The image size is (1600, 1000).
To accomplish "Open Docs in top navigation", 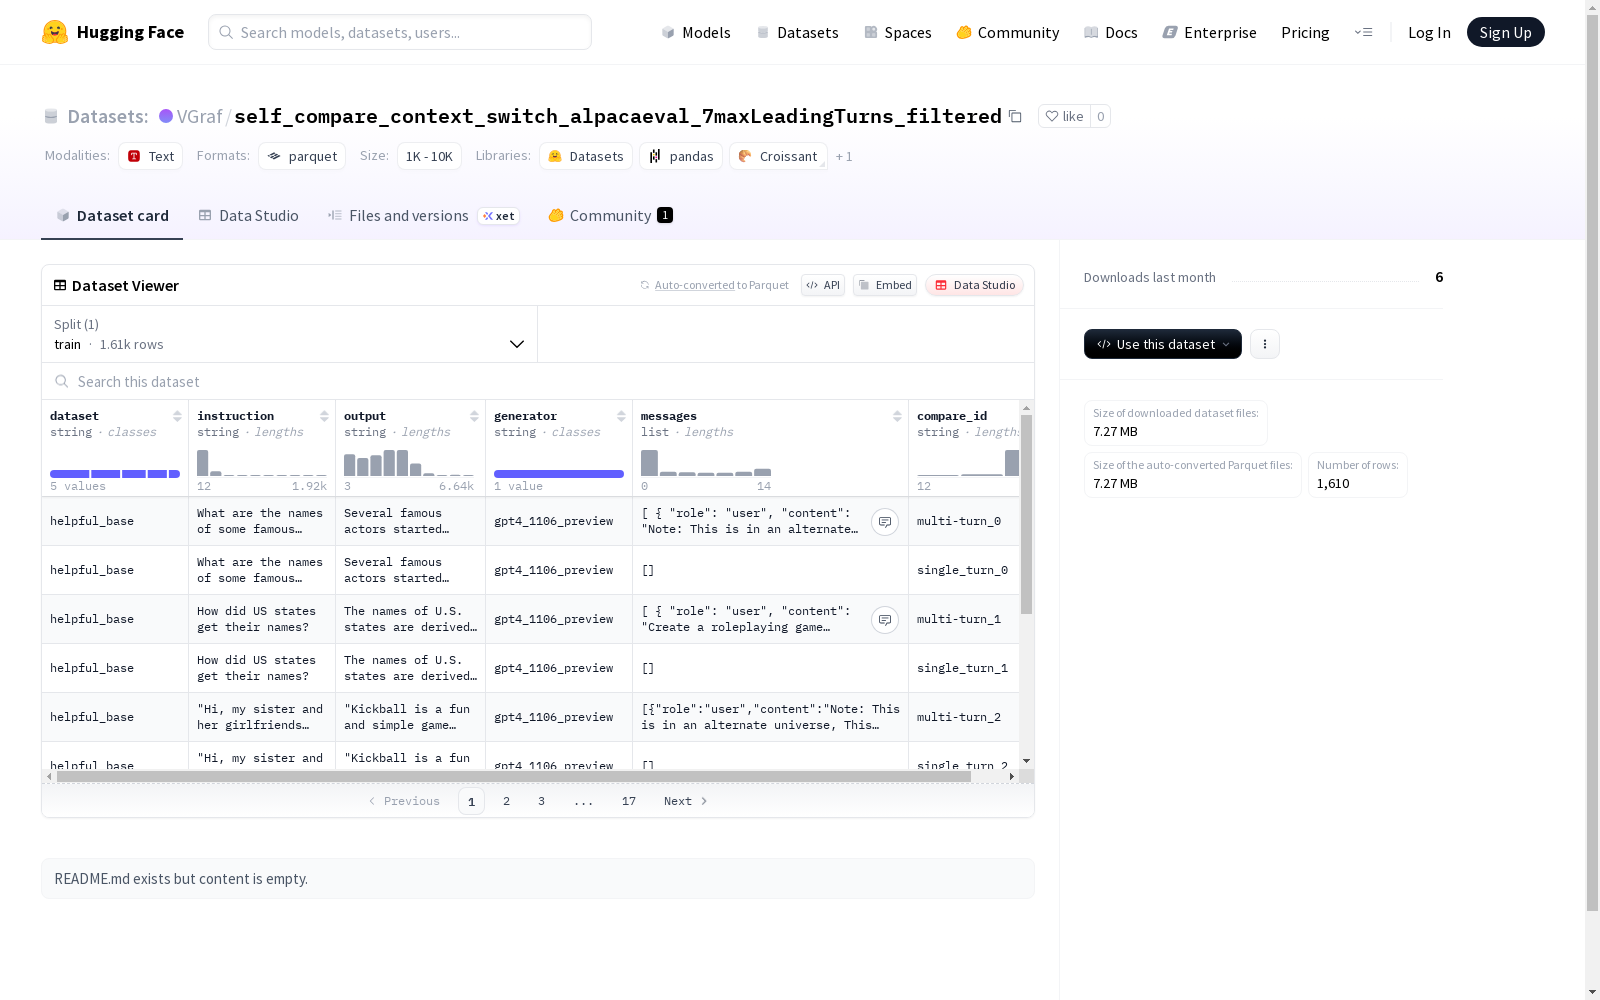I will click(1111, 32).
